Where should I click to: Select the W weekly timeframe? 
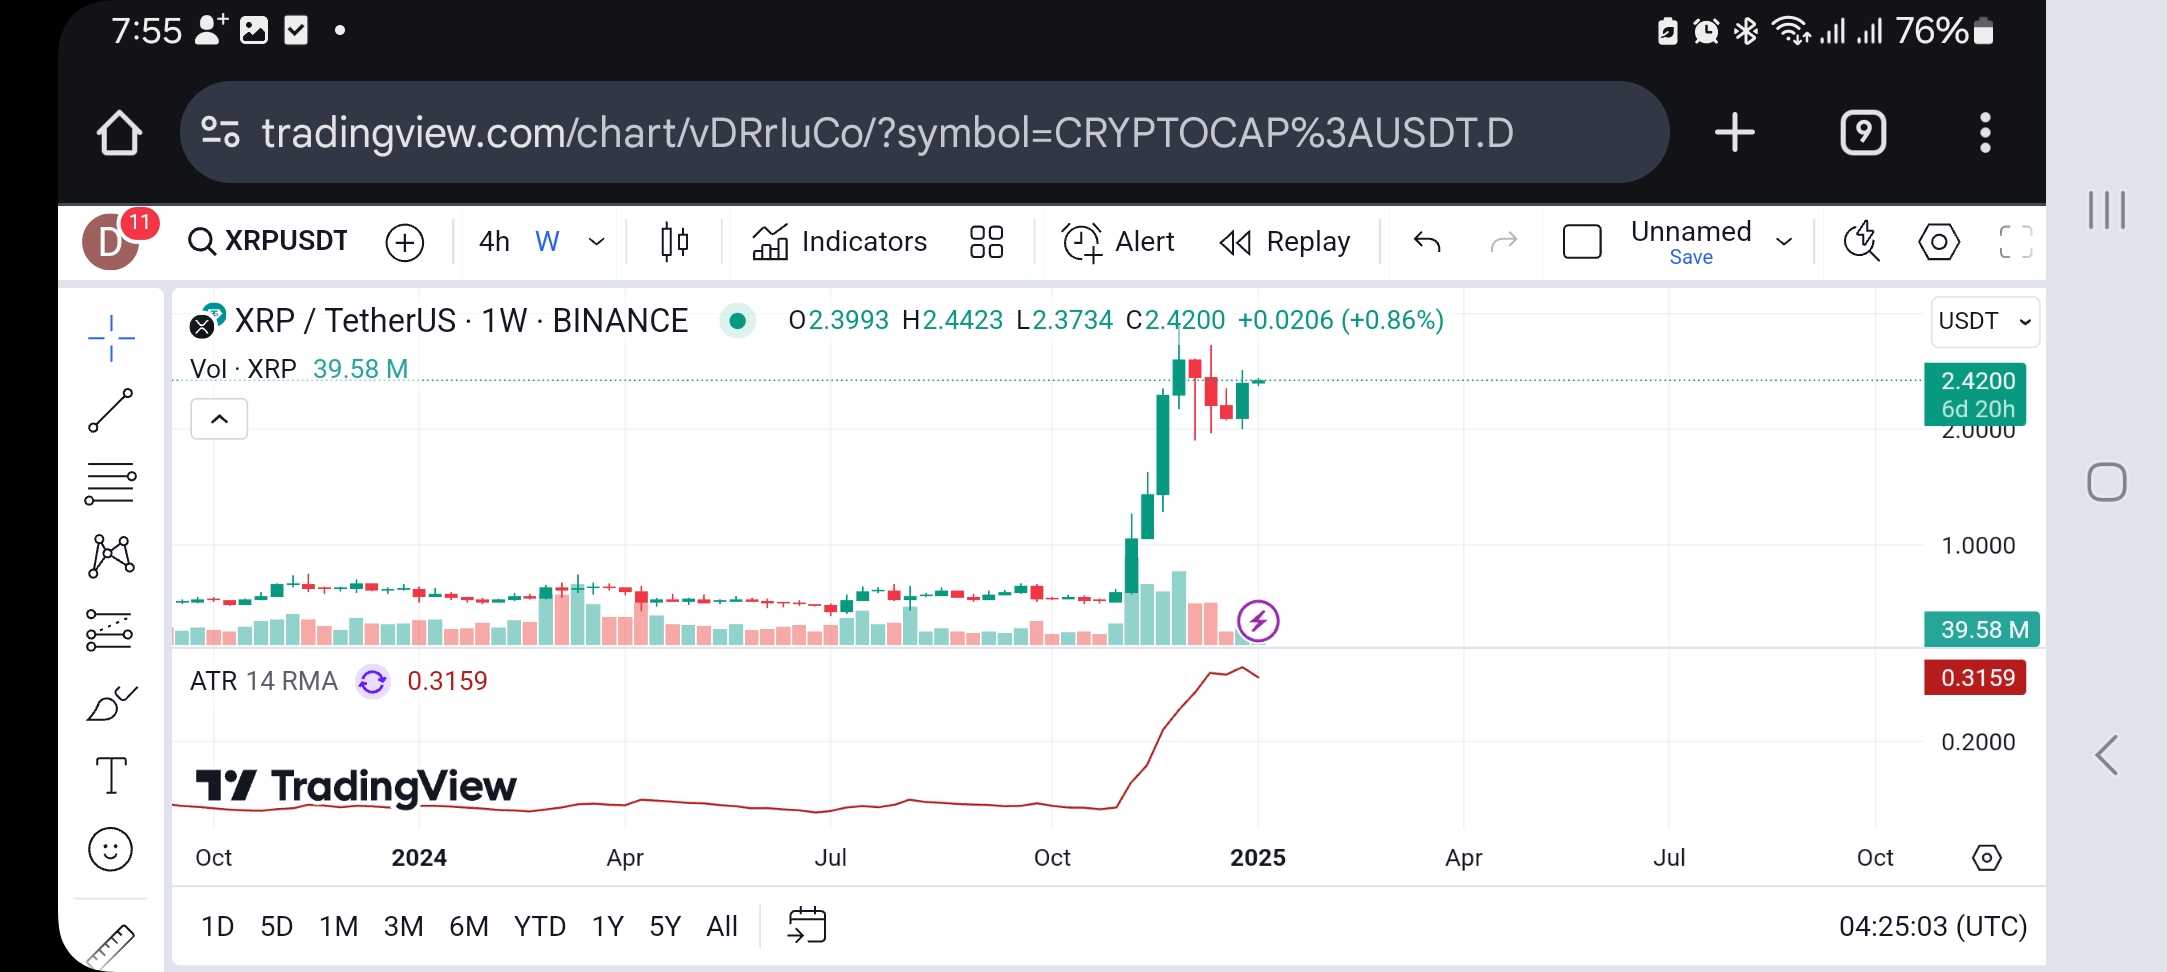pyautogui.click(x=547, y=241)
